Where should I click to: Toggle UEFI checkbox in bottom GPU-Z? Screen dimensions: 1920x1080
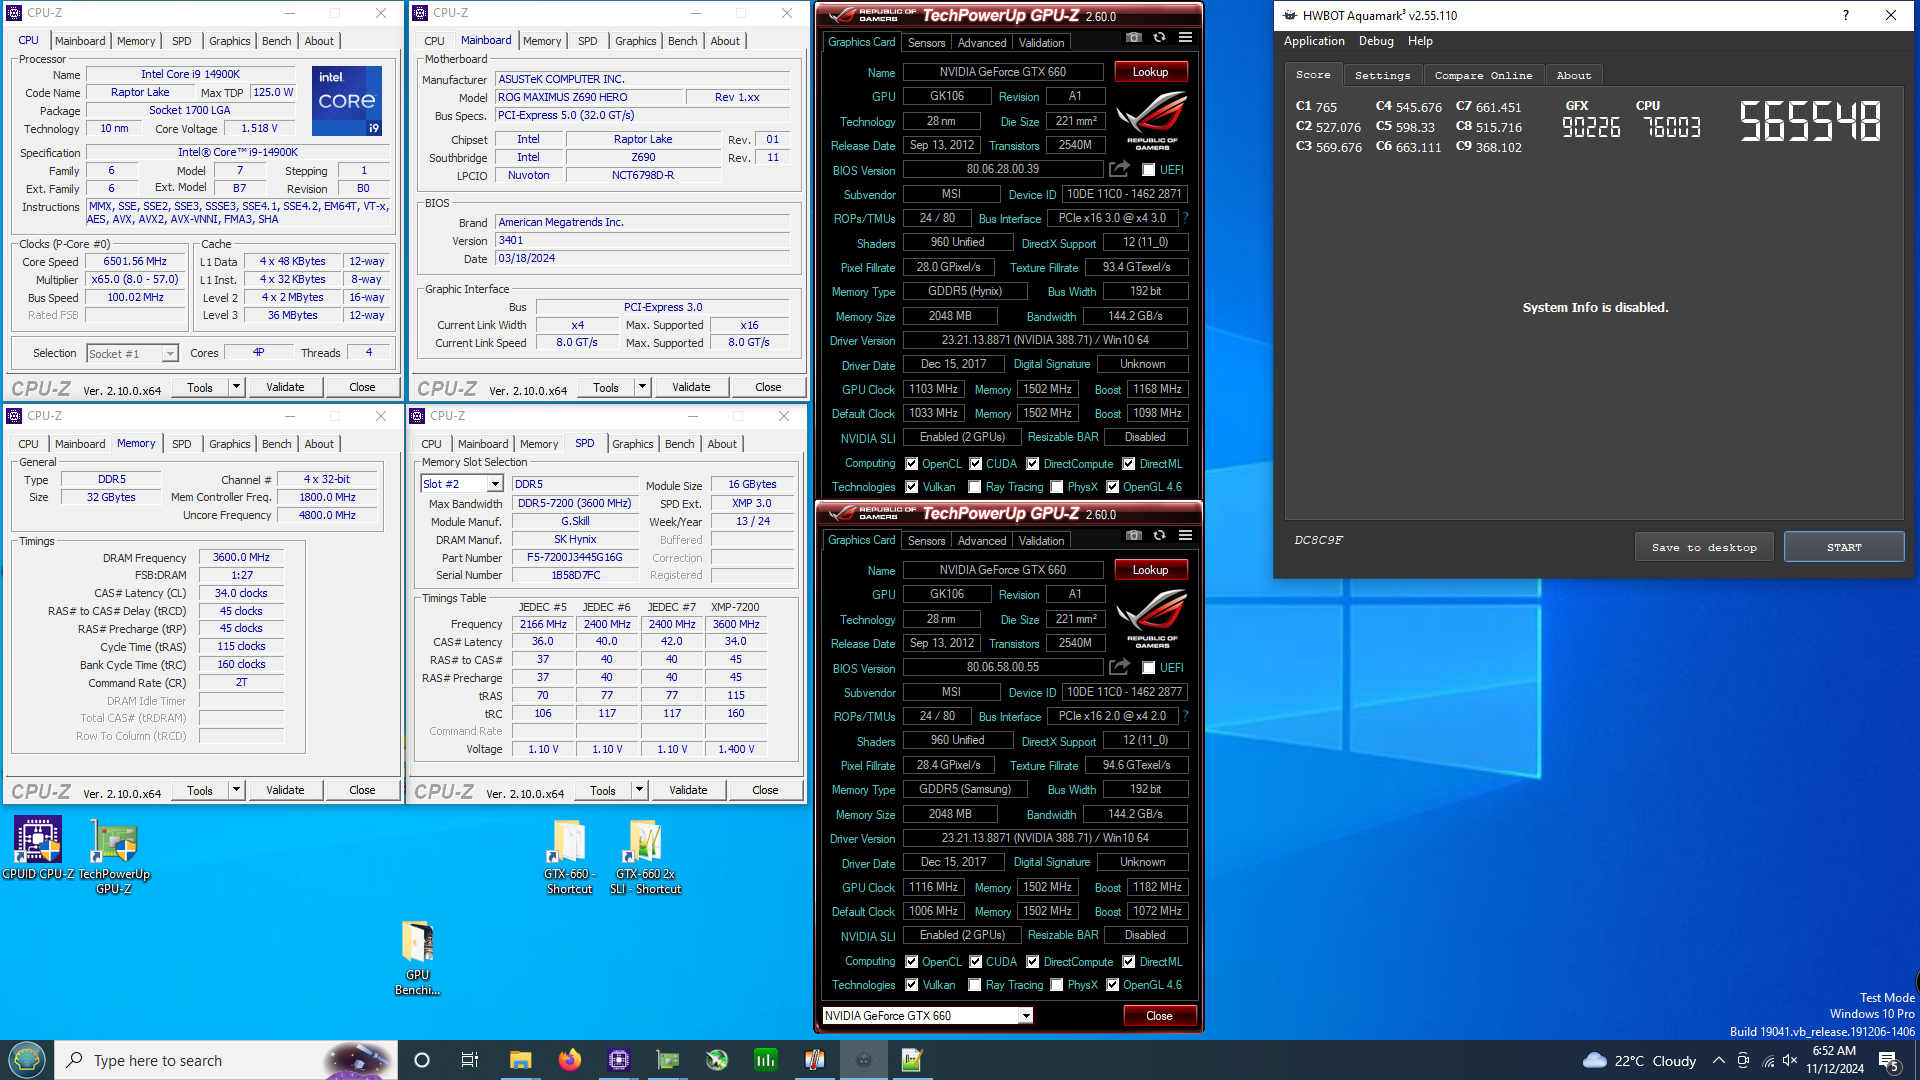pyautogui.click(x=1148, y=668)
